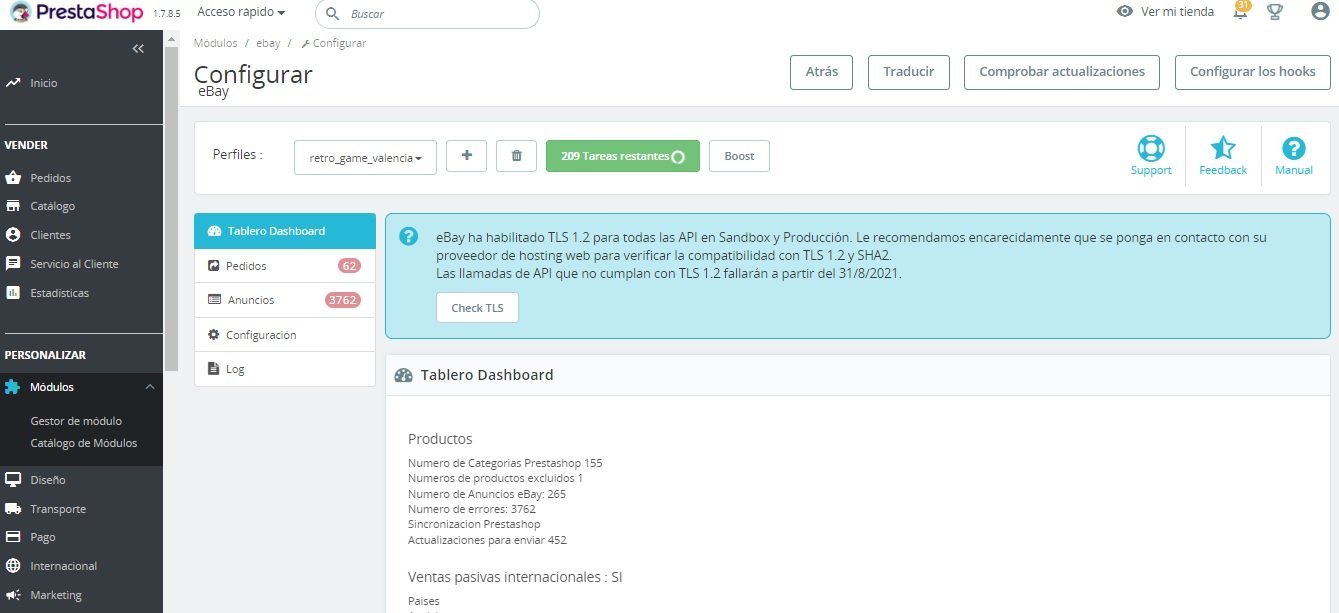Viewport: 1339px width, 613px height.
Task: Click the Internacional globe icon
Action: coord(13,566)
